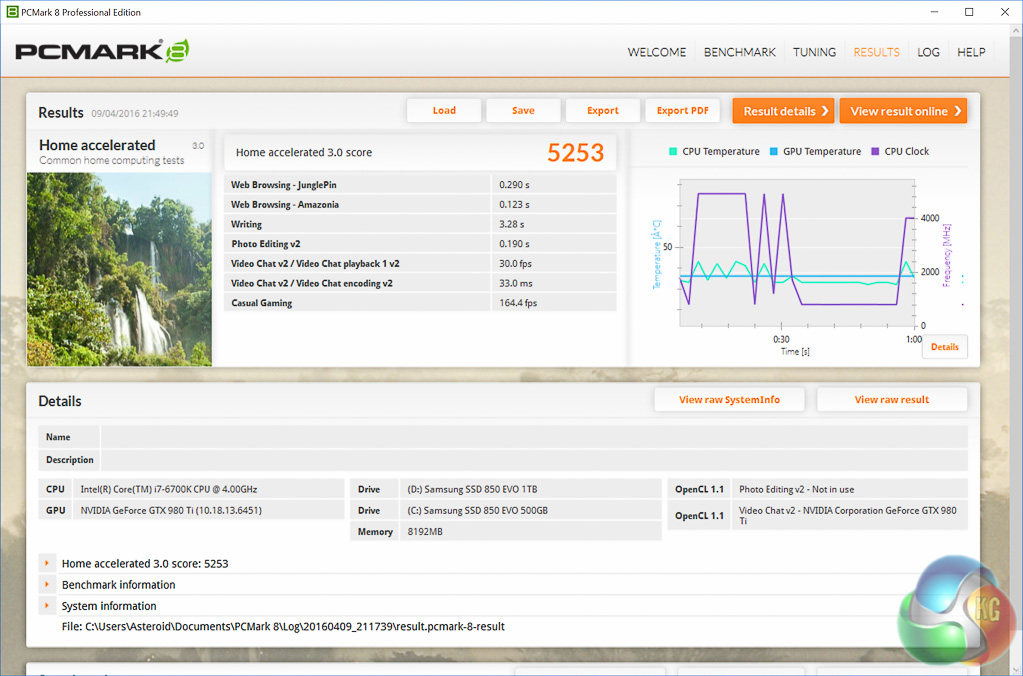Switch to the Benchmark tab

739,52
